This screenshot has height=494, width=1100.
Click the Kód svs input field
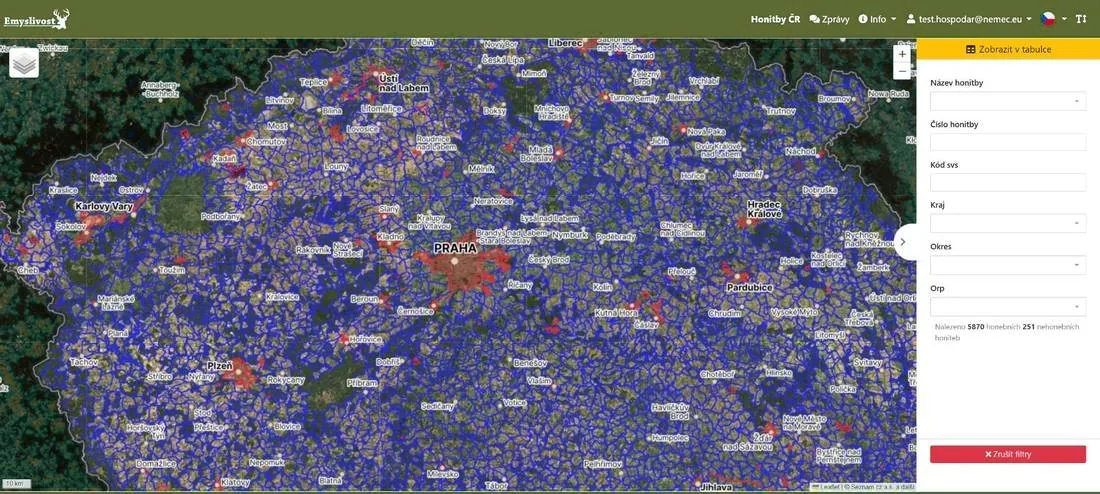point(1007,182)
